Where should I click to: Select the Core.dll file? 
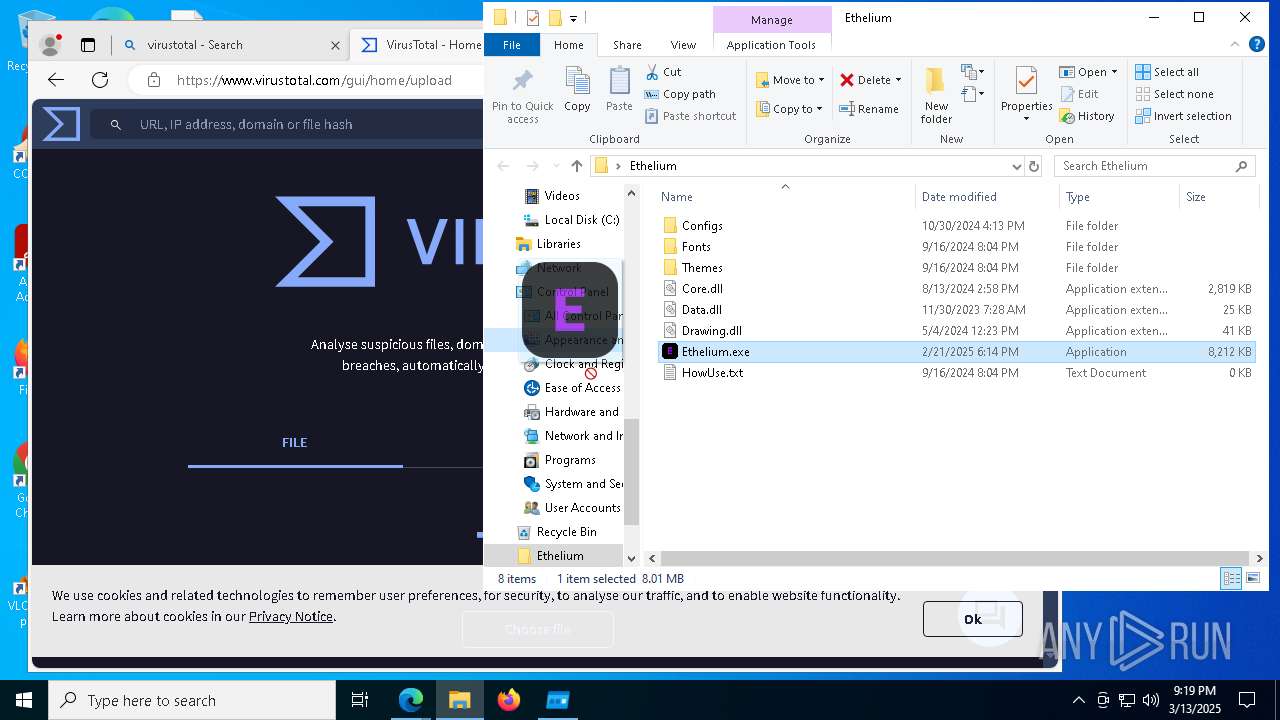(x=701, y=289)
